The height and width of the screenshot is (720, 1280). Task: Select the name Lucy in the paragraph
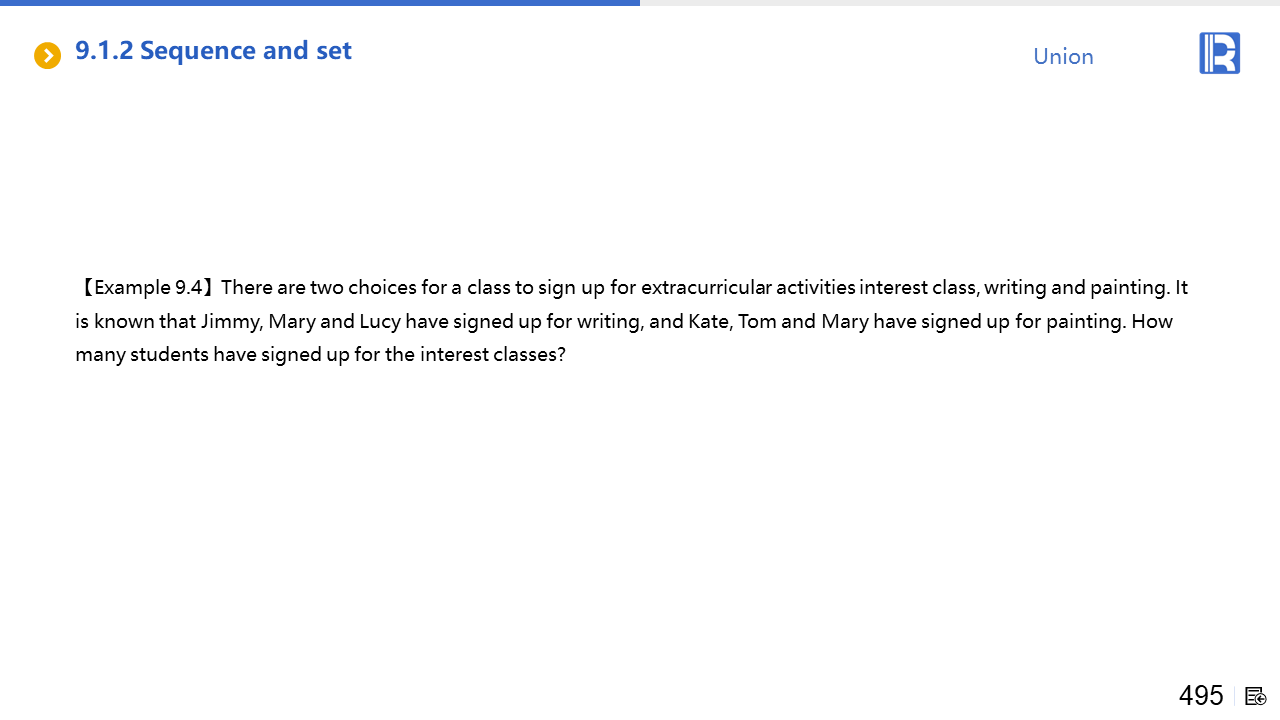click(x=380, y=322)
